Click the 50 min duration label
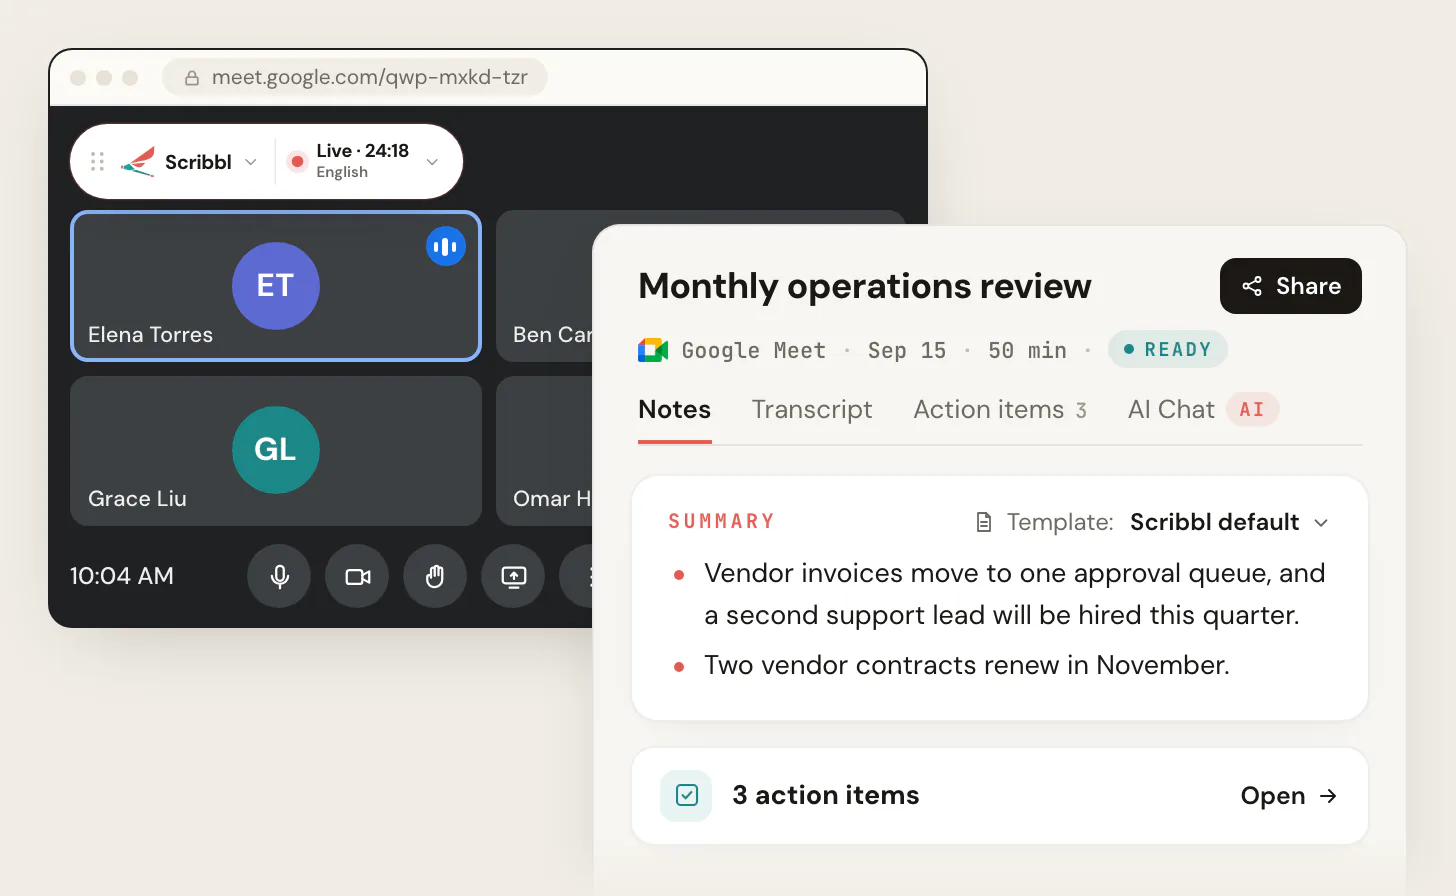The height and width of the screenshot is (896, 1456). pyautogui.click(x=1027, y=350)
